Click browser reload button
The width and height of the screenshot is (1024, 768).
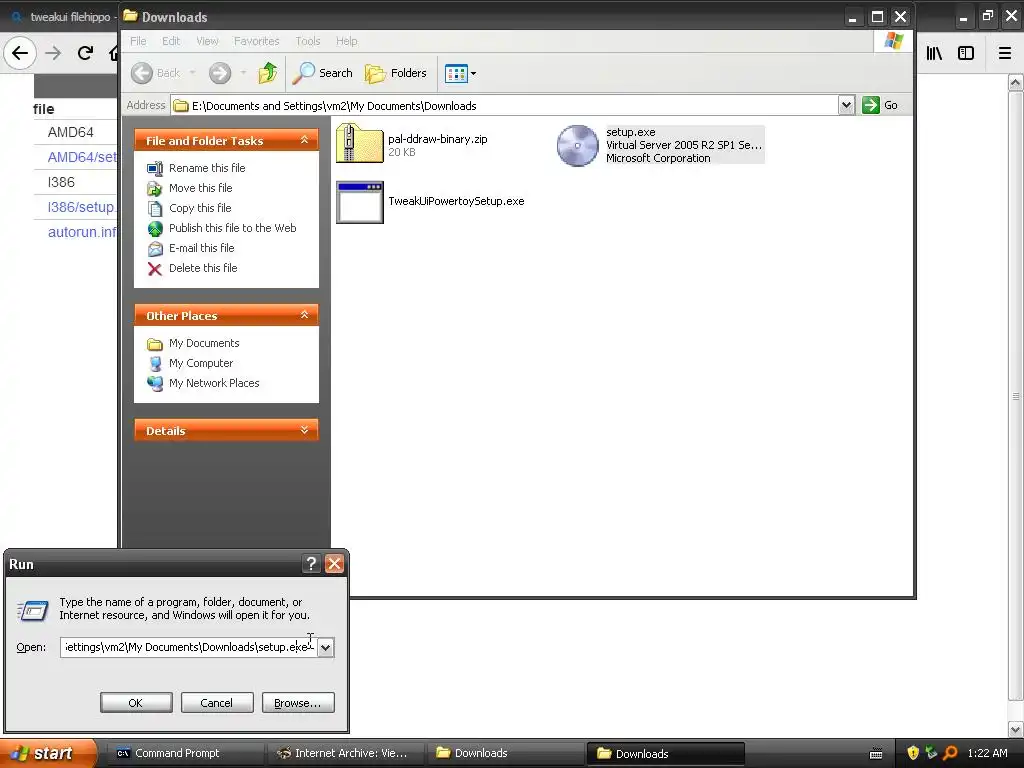tap(85, 53)
